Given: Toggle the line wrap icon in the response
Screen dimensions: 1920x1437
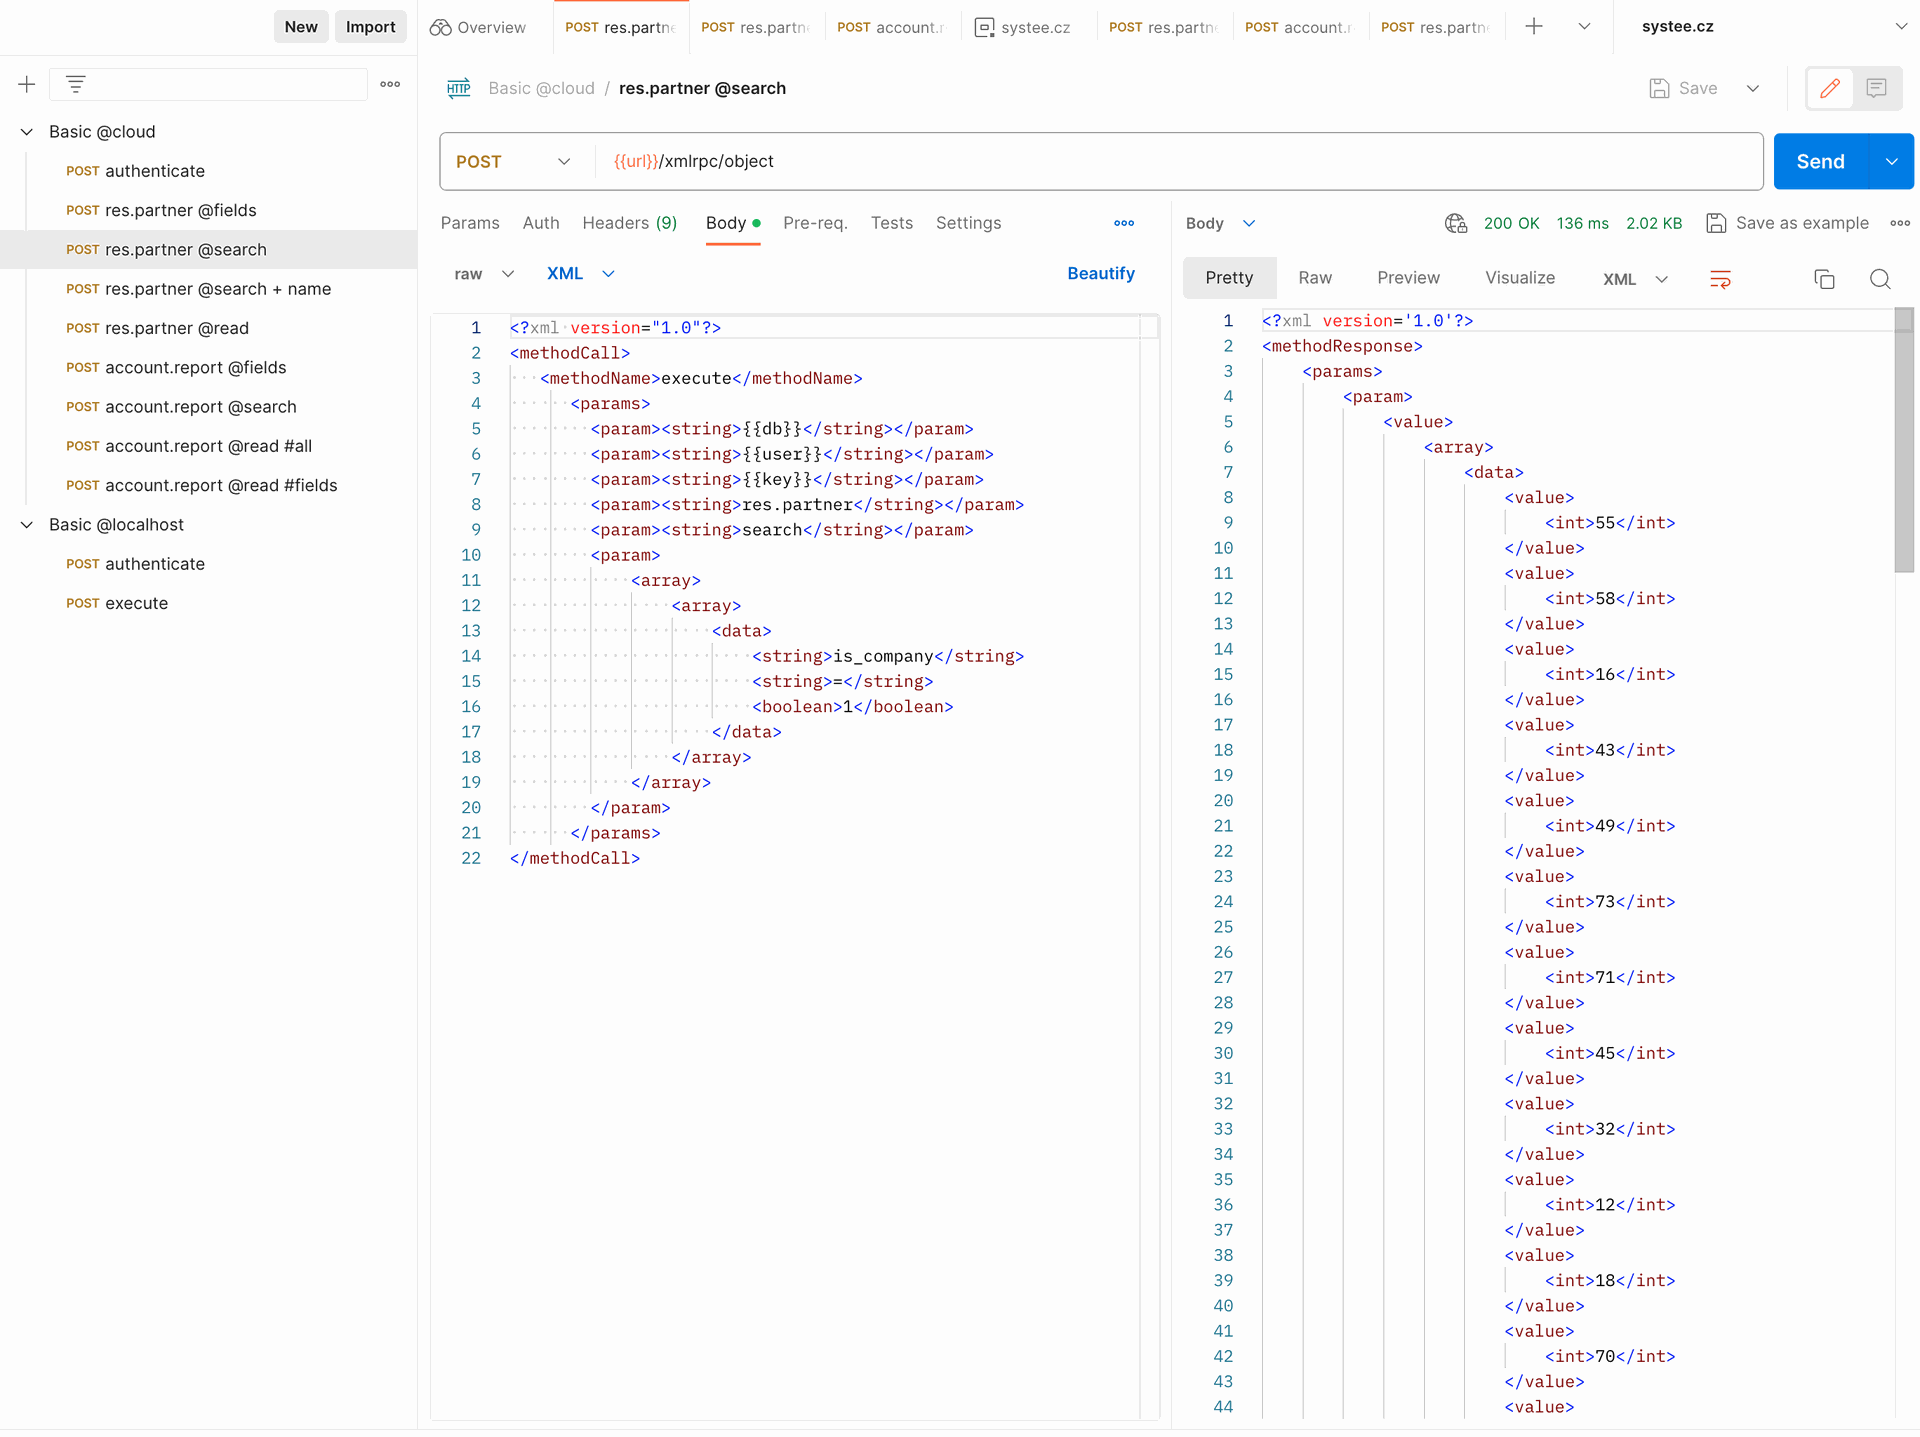Looking at the screenshot, I should [x=1720, y=279].
